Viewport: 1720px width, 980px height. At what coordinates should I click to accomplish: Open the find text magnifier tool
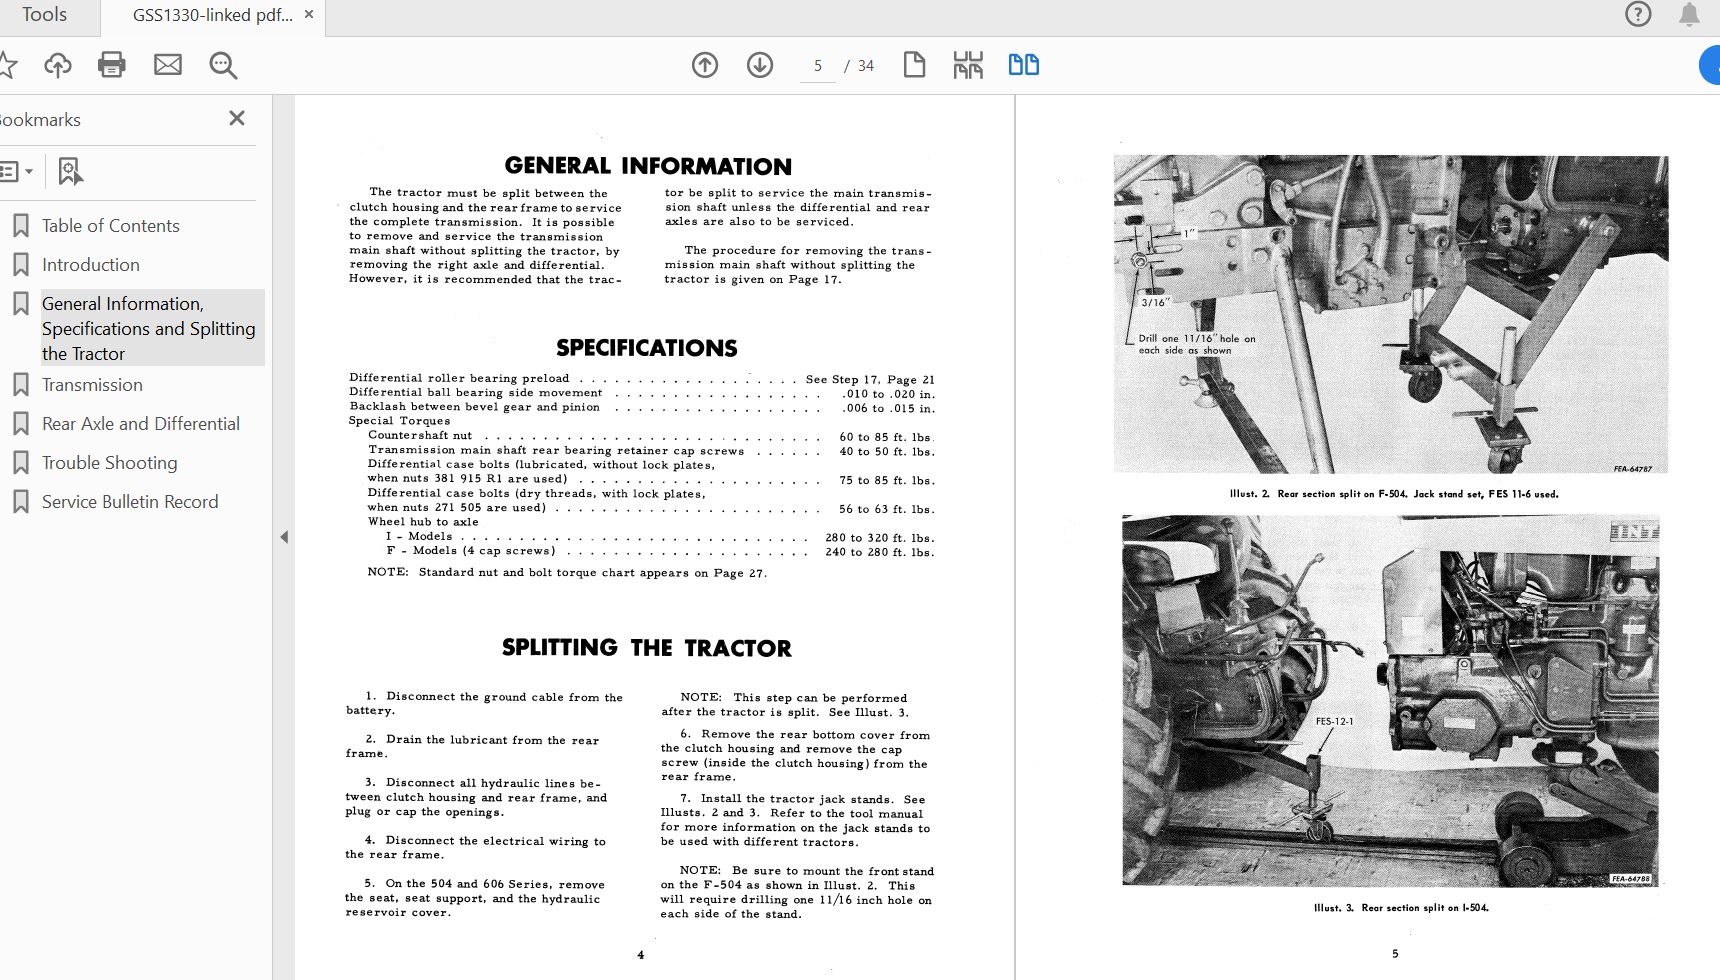[x=223, y=66]
